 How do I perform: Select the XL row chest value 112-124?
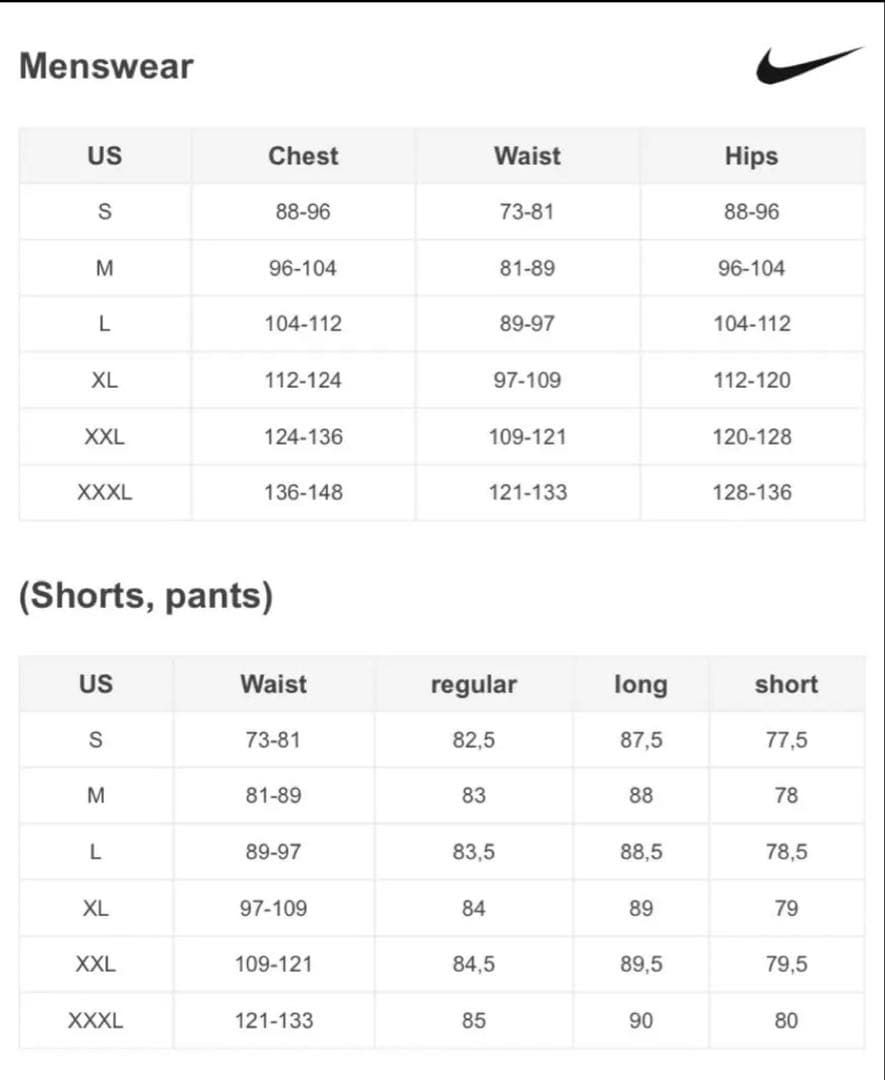click(x=303, y=380)
